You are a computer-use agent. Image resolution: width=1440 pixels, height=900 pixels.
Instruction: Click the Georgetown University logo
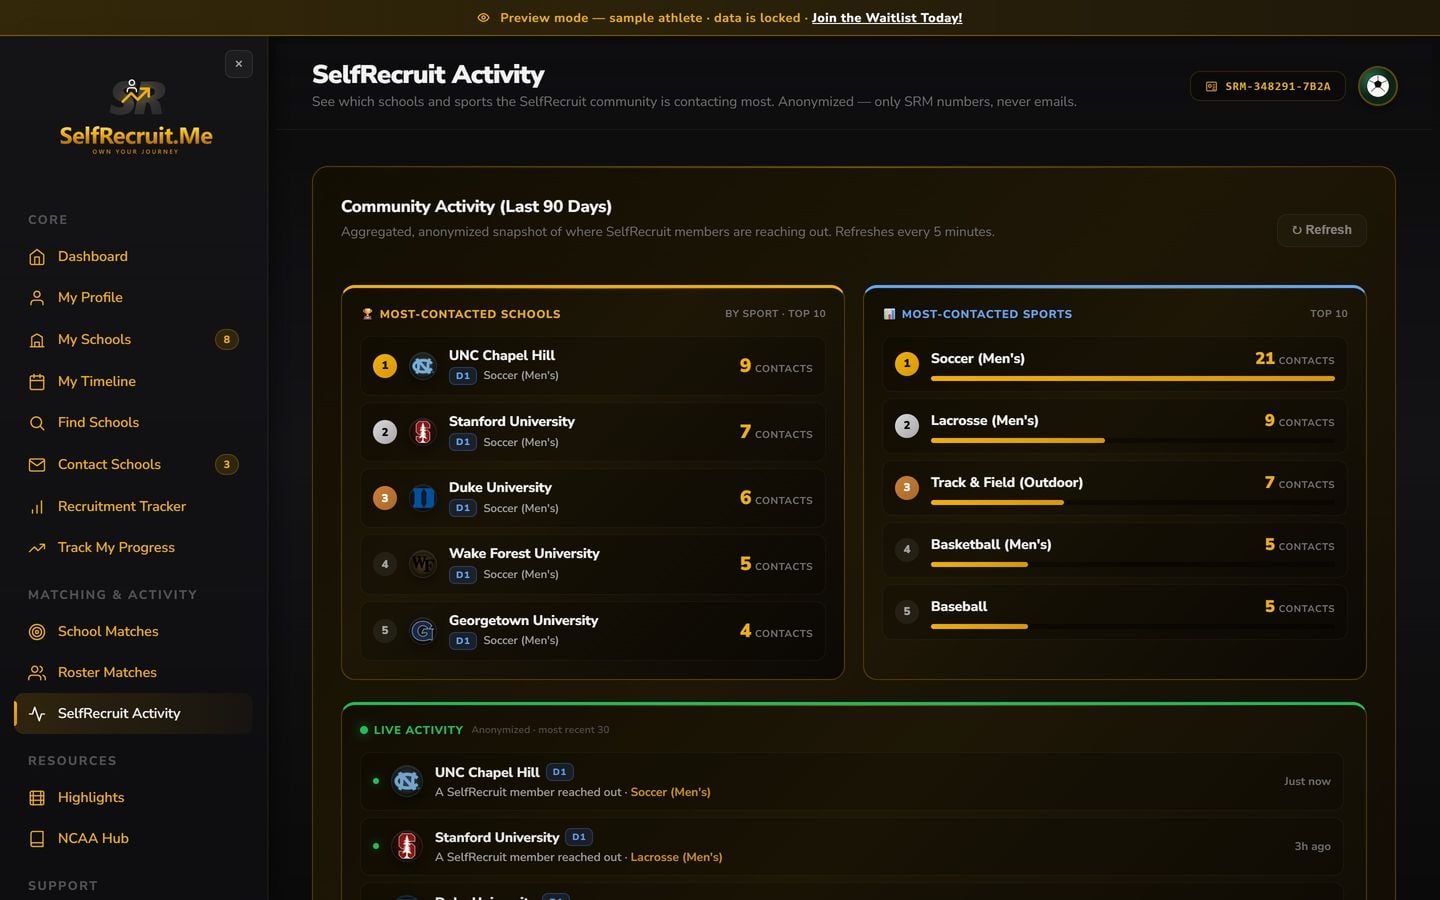tap(423, 631)
